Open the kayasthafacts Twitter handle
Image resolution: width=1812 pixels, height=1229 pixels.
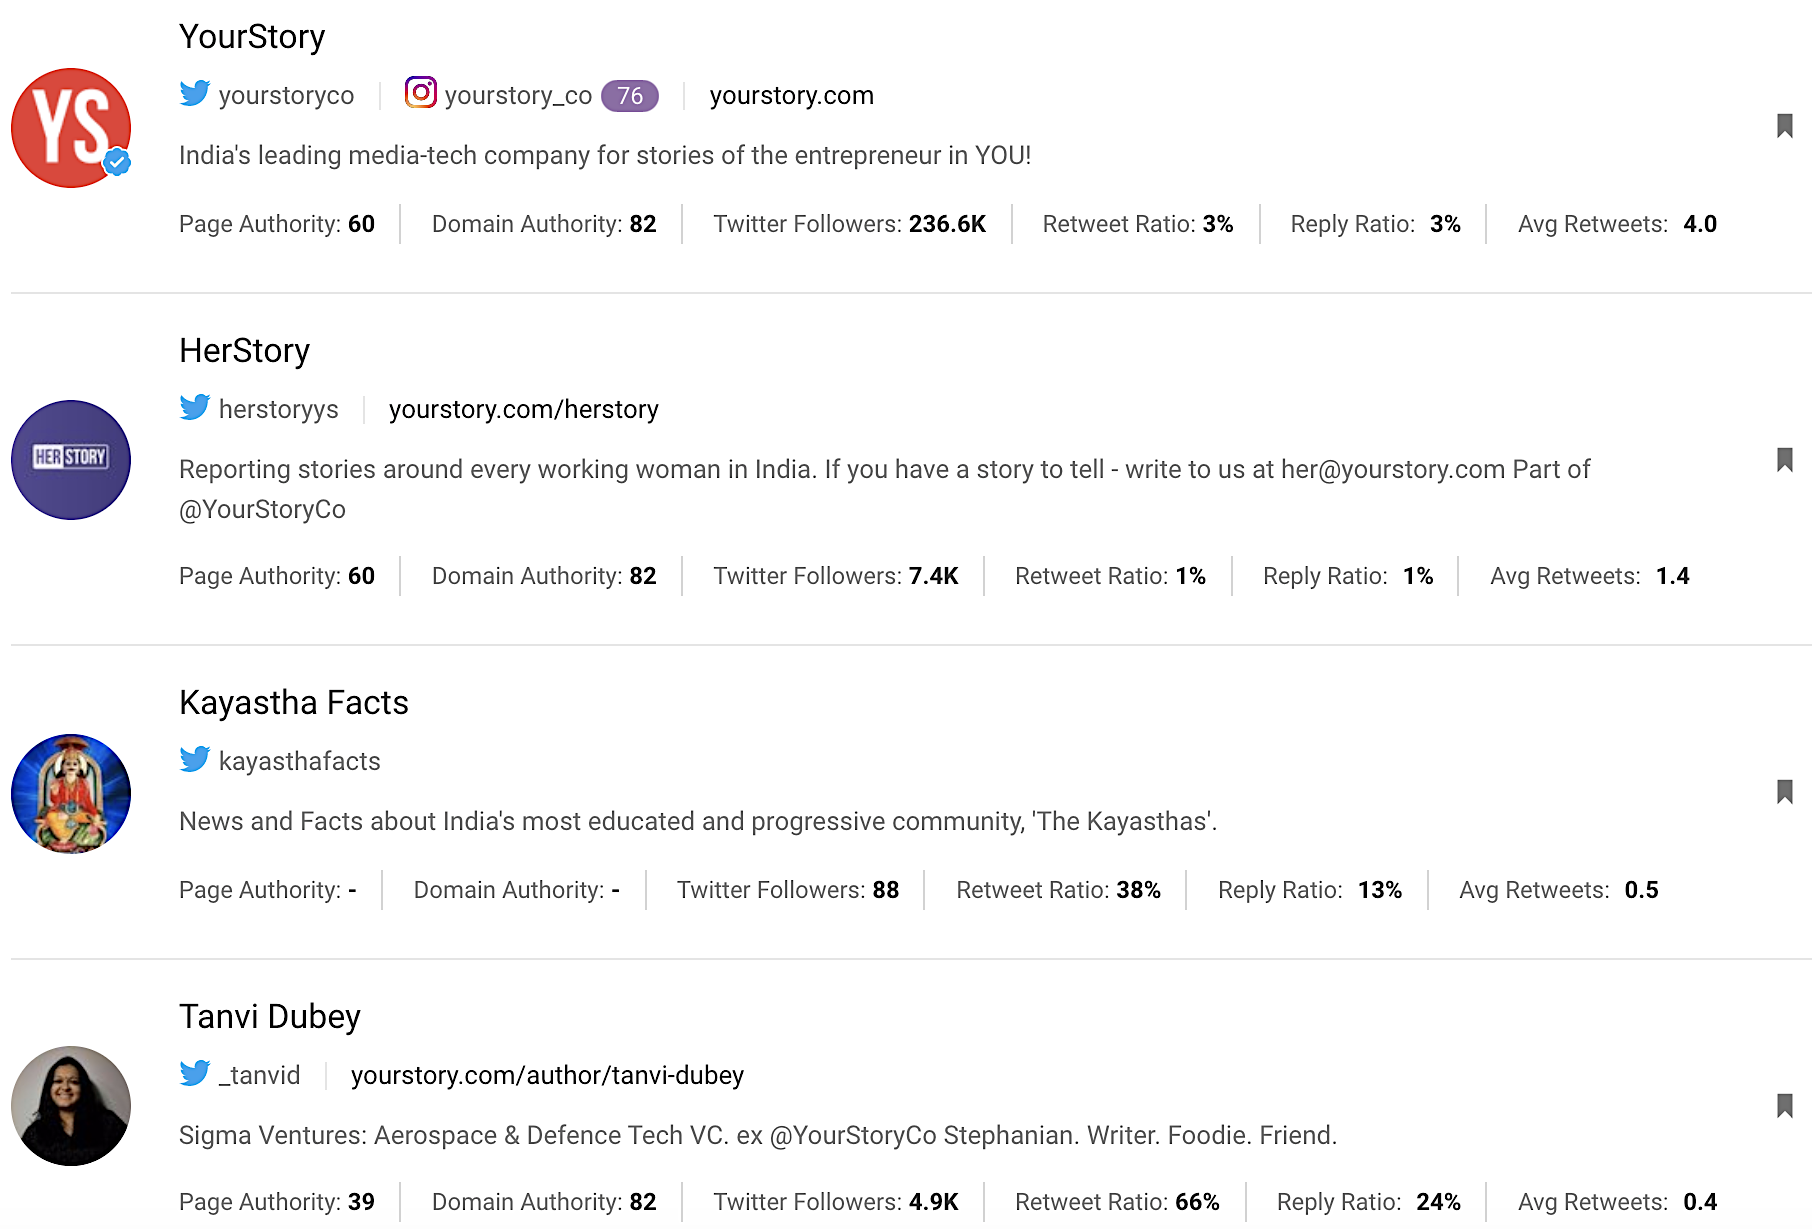[299, 762]
